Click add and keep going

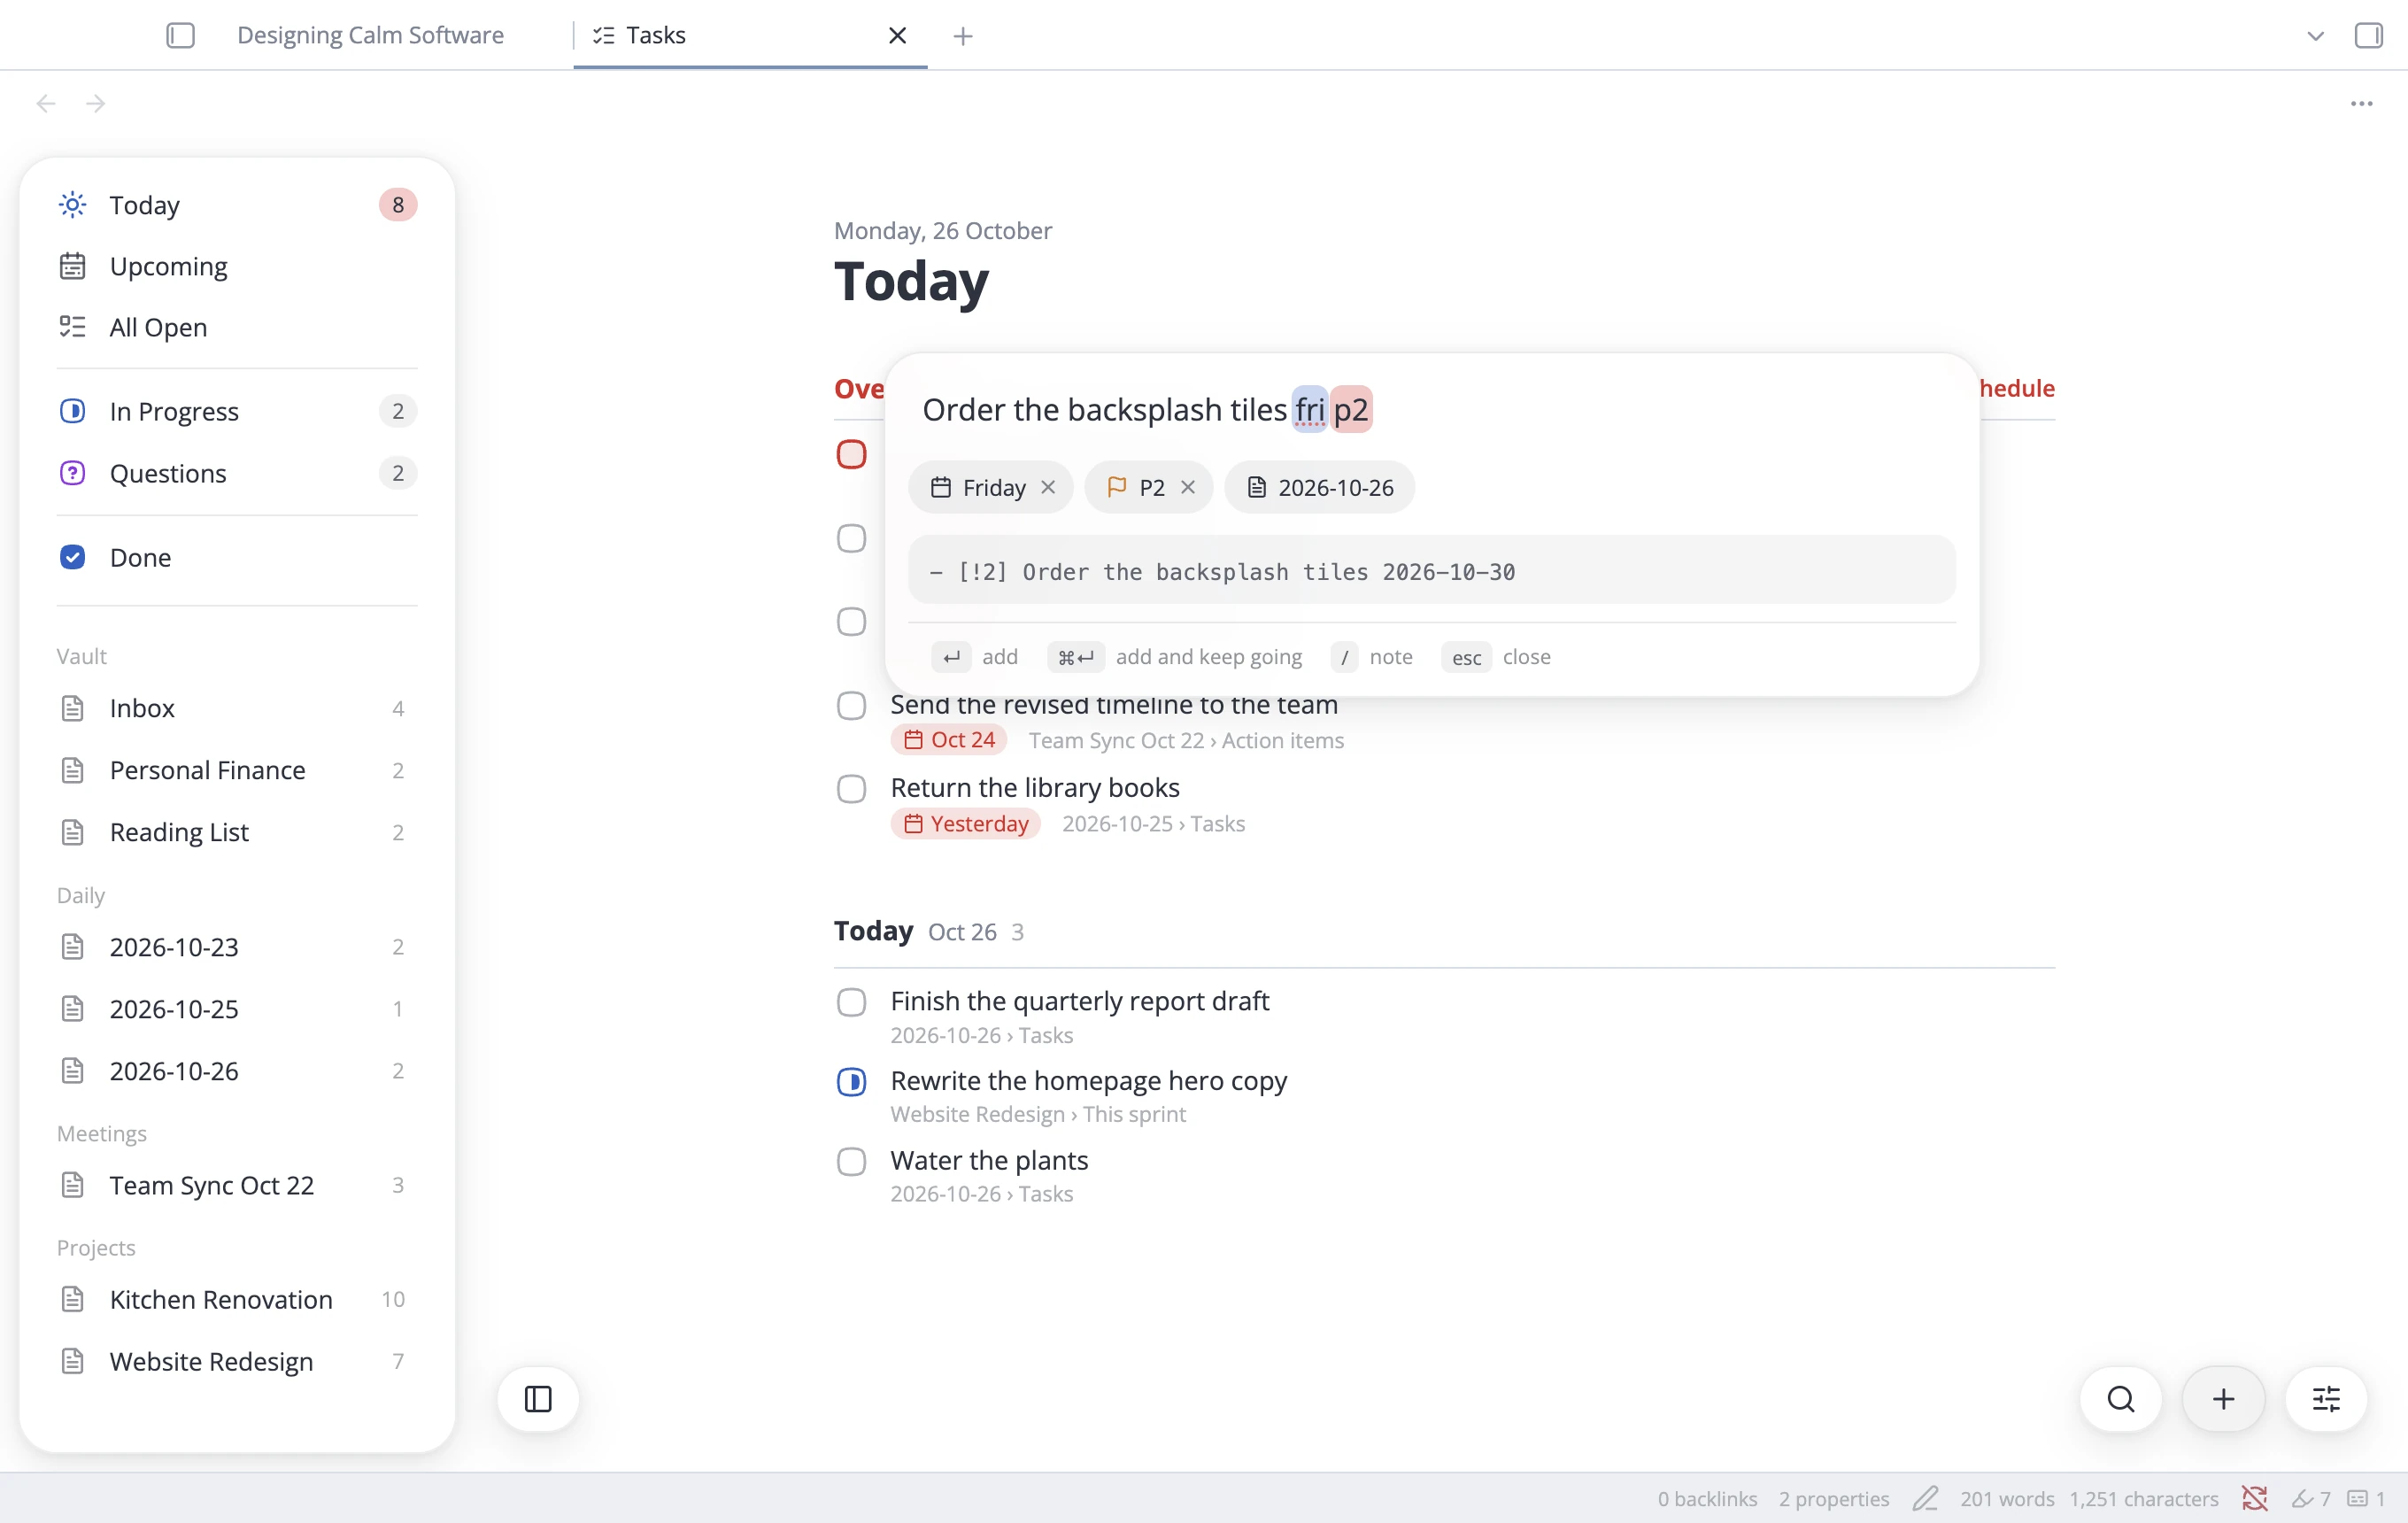tap(1174, 657)
